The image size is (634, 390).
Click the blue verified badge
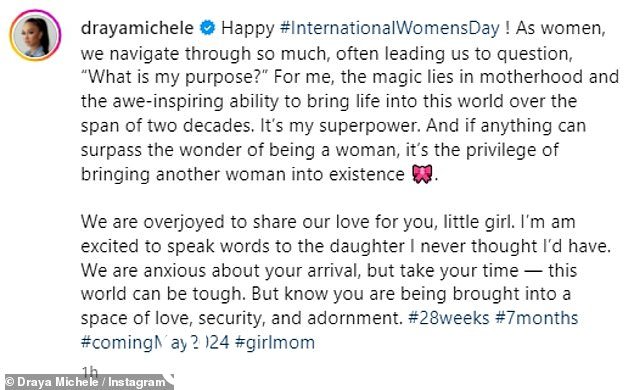[208, 28]
